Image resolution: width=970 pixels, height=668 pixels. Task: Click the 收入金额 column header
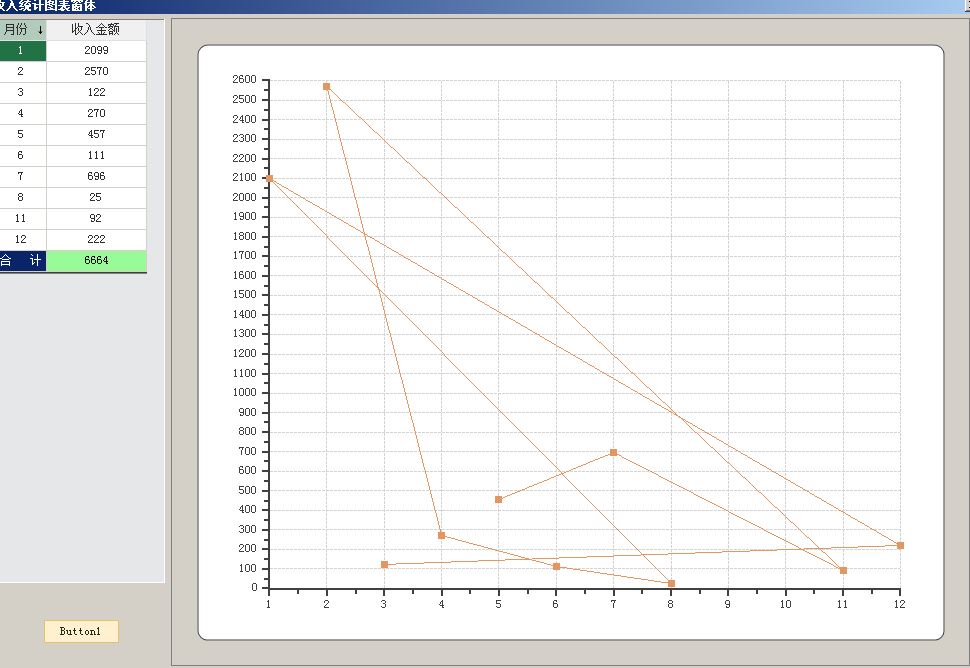[96, 29]
